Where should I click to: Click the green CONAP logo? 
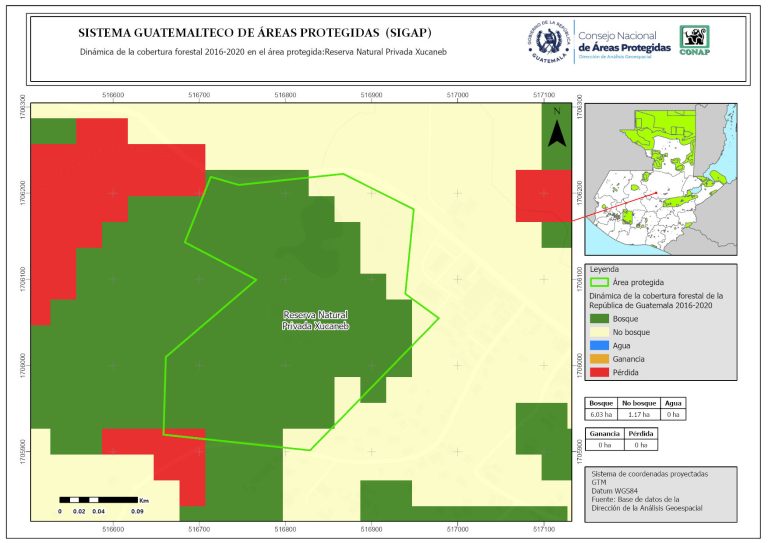(695, 38)
